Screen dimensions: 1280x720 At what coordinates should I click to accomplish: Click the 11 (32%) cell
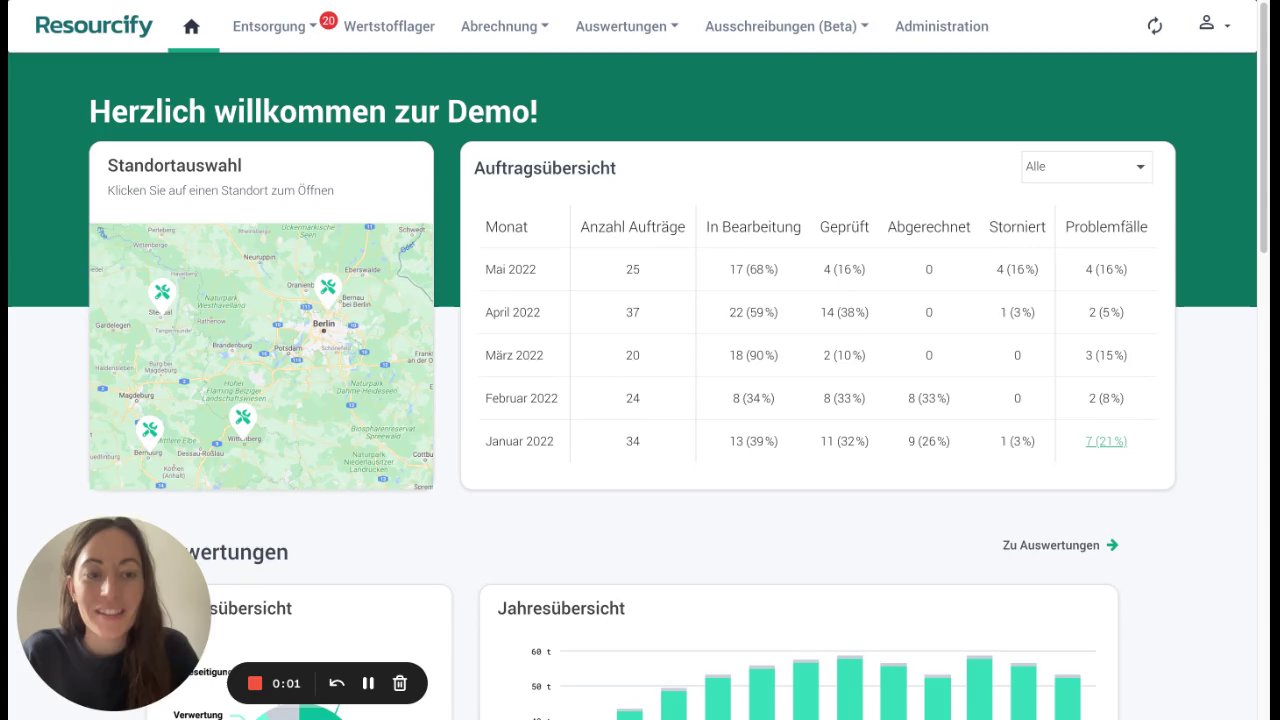[844, 441]
